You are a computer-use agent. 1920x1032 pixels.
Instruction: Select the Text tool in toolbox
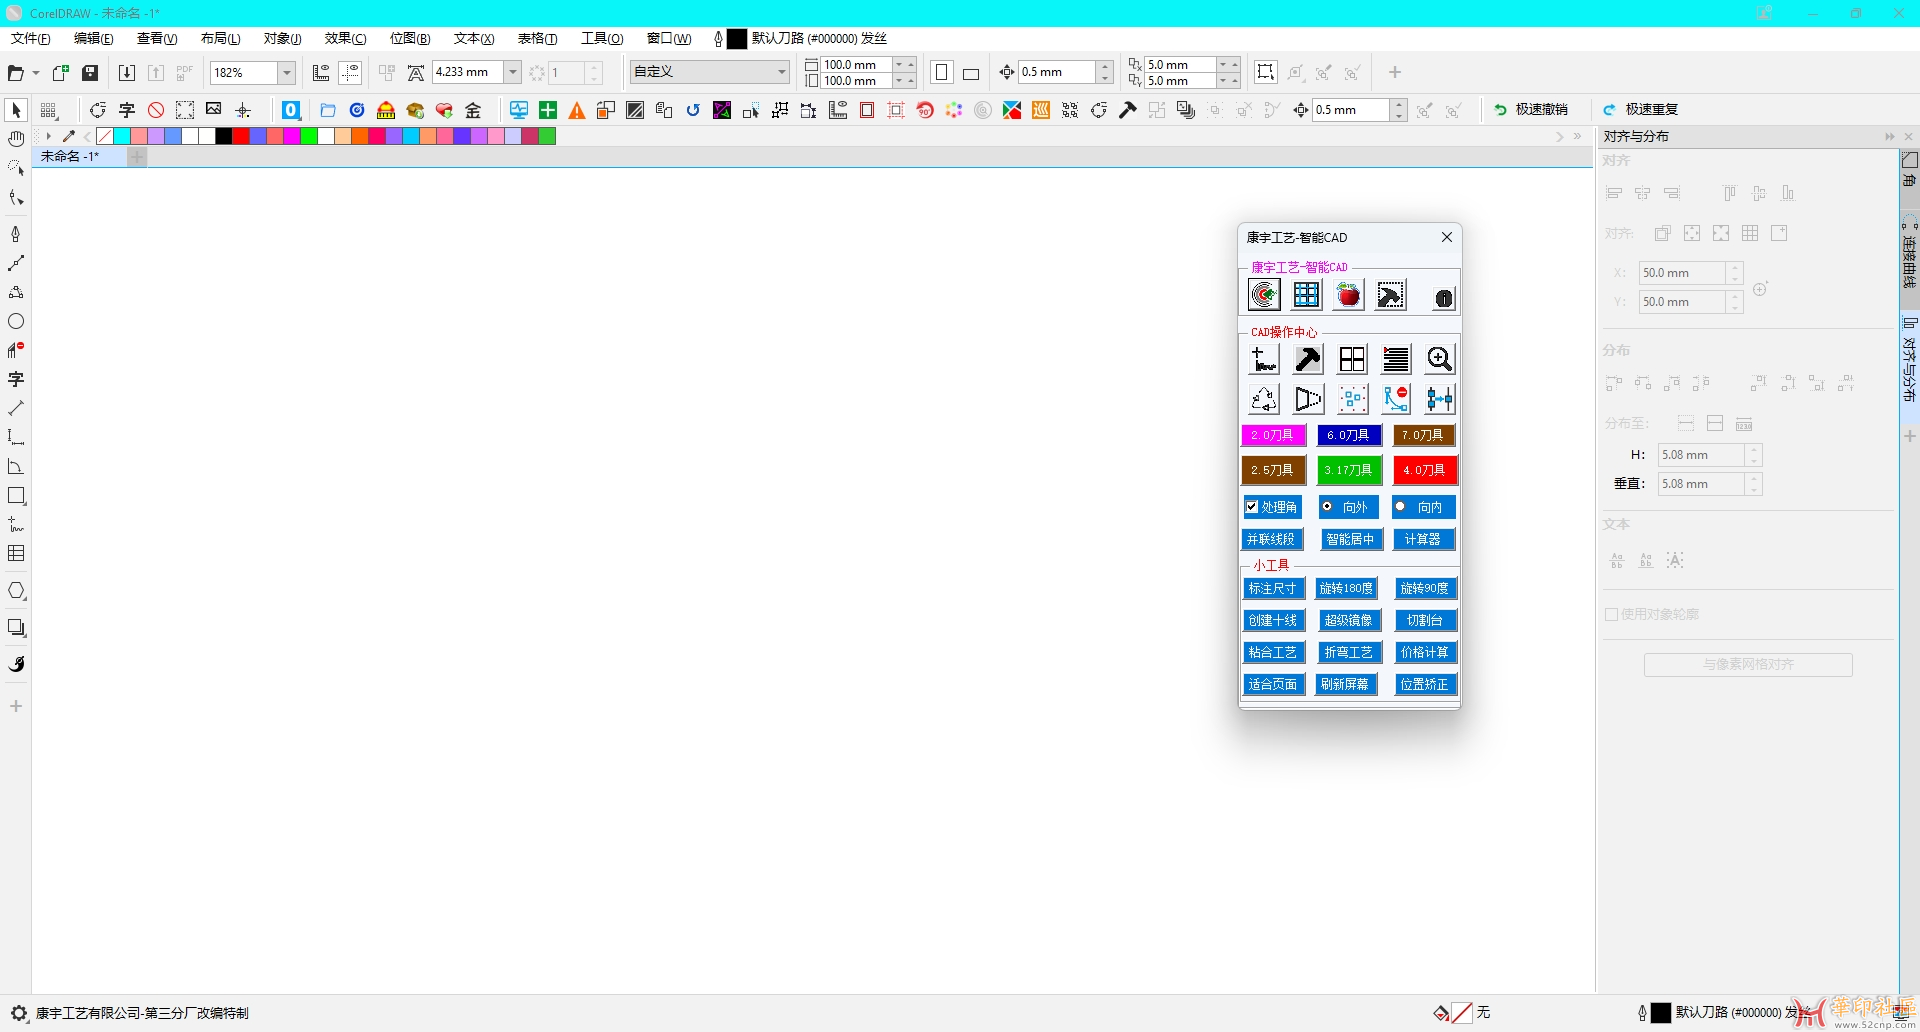[x=16, y=379]
